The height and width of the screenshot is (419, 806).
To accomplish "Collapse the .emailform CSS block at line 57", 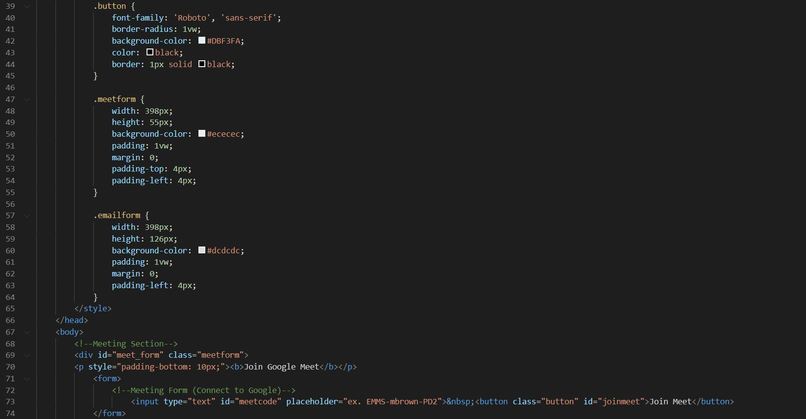I will (x=27, y=215).
